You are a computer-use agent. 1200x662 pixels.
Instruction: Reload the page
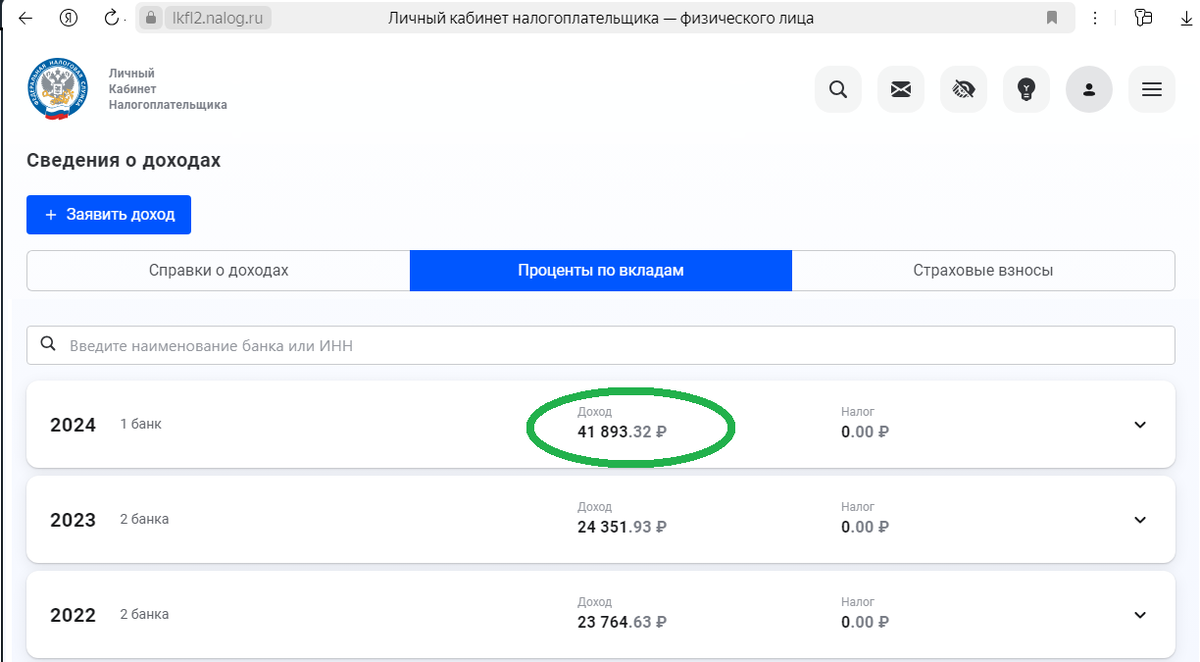tap(111, 18)
